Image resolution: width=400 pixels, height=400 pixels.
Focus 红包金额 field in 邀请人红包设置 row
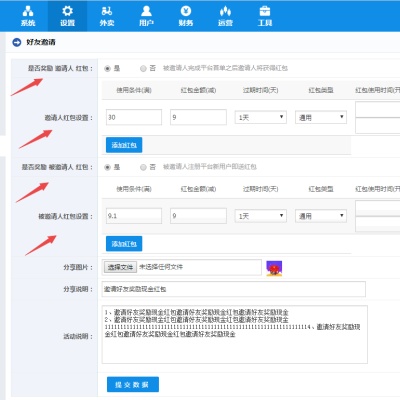(x=198, y=117)
